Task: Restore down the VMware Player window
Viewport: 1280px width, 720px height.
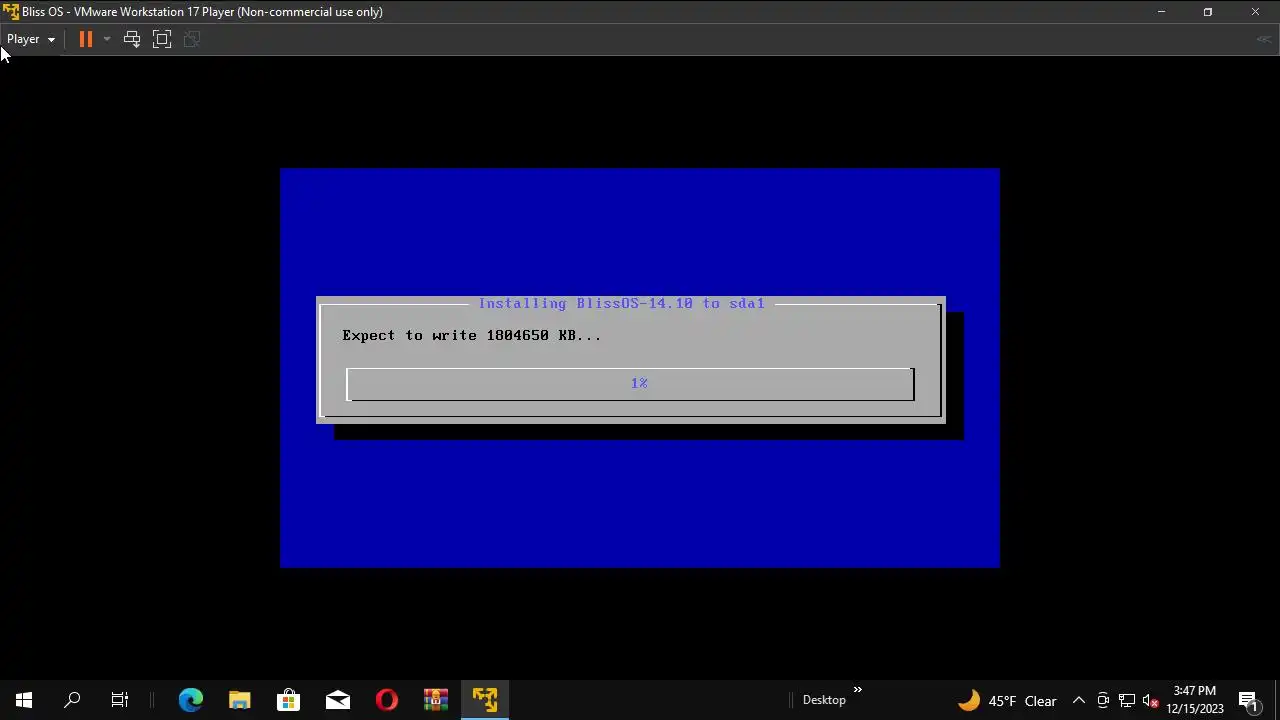Action: tap(1208, 12)
